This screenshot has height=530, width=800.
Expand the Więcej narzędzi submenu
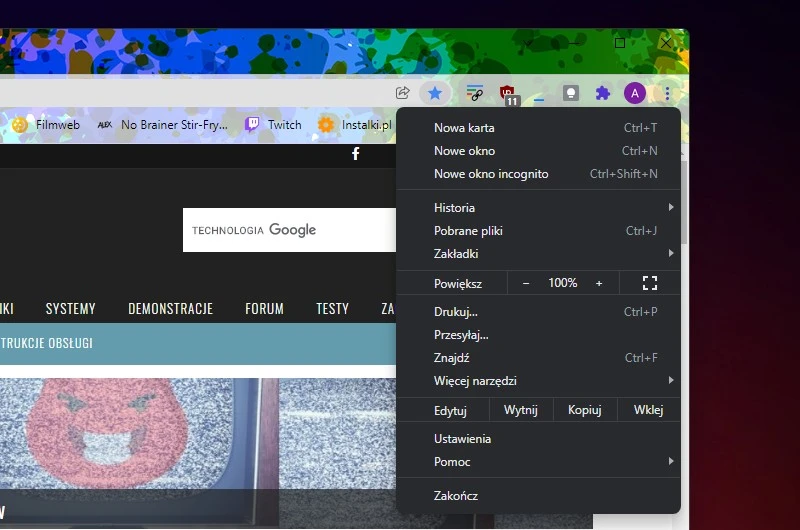(538, 381)
